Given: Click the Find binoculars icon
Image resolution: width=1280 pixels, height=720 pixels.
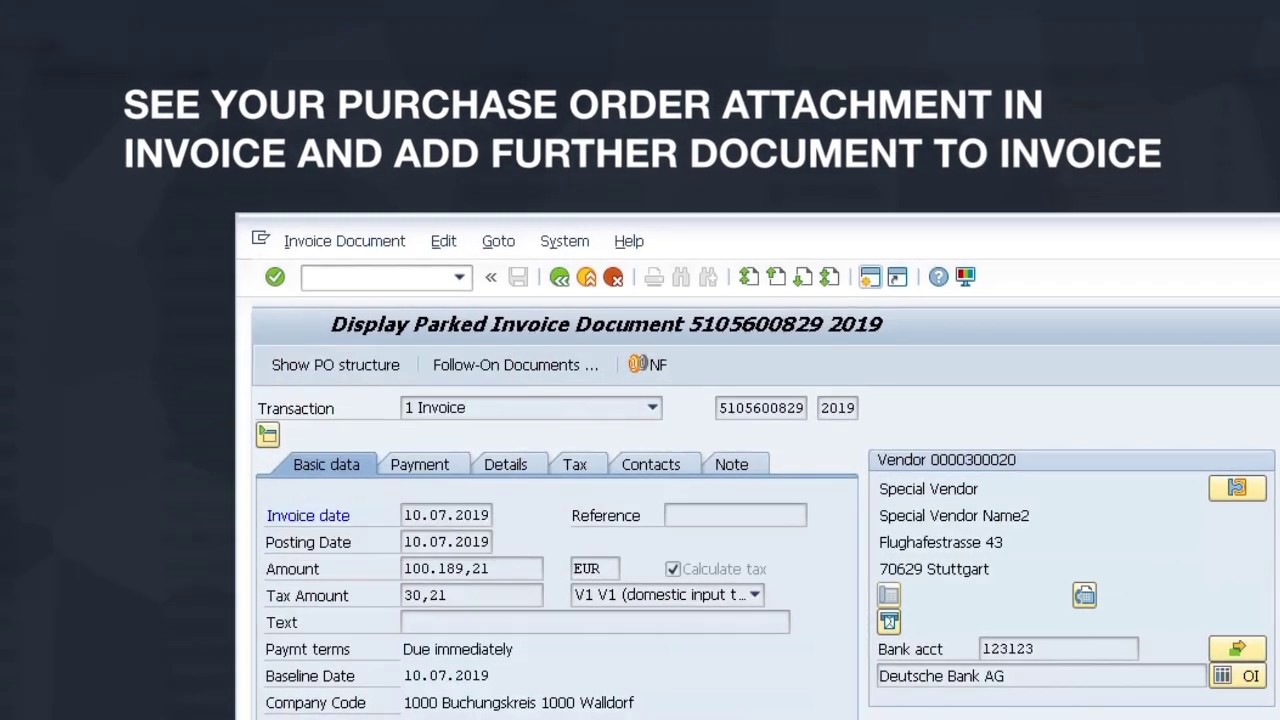Looking at the screenshot, I should [x=681, y=277].
